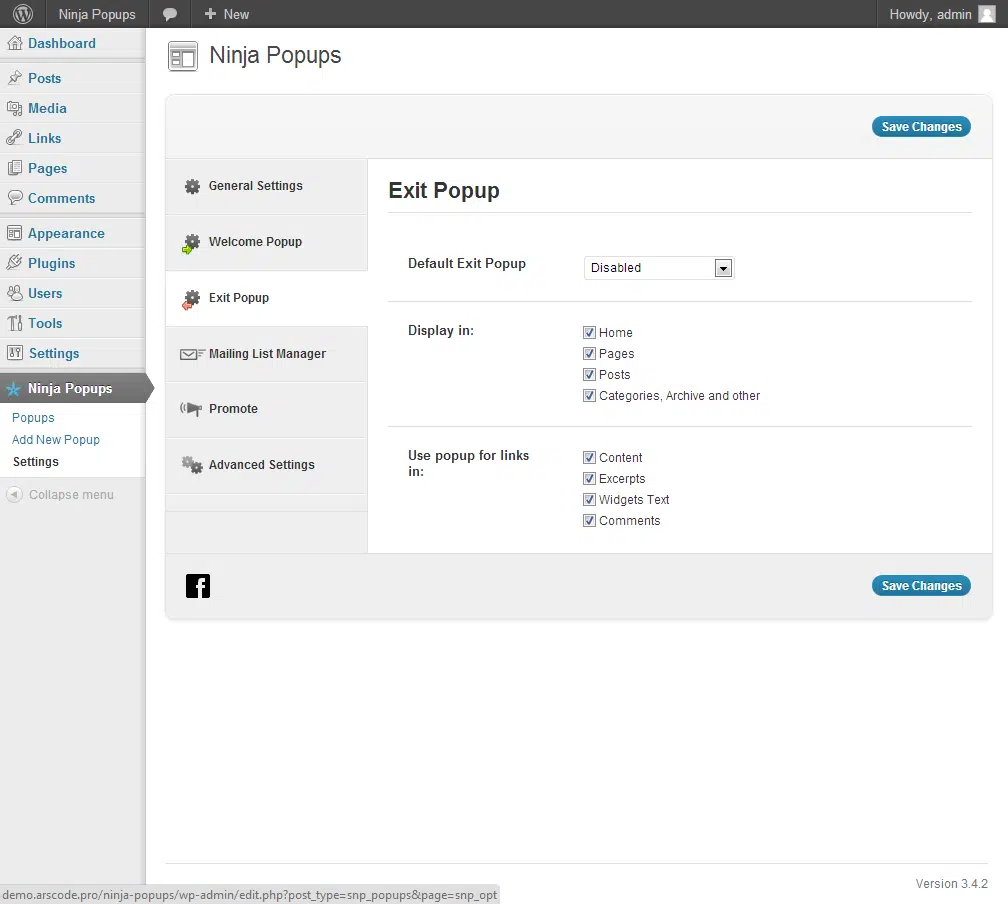Toggle the Content links checkbox

pyautogui.click(x=590, y=457)
